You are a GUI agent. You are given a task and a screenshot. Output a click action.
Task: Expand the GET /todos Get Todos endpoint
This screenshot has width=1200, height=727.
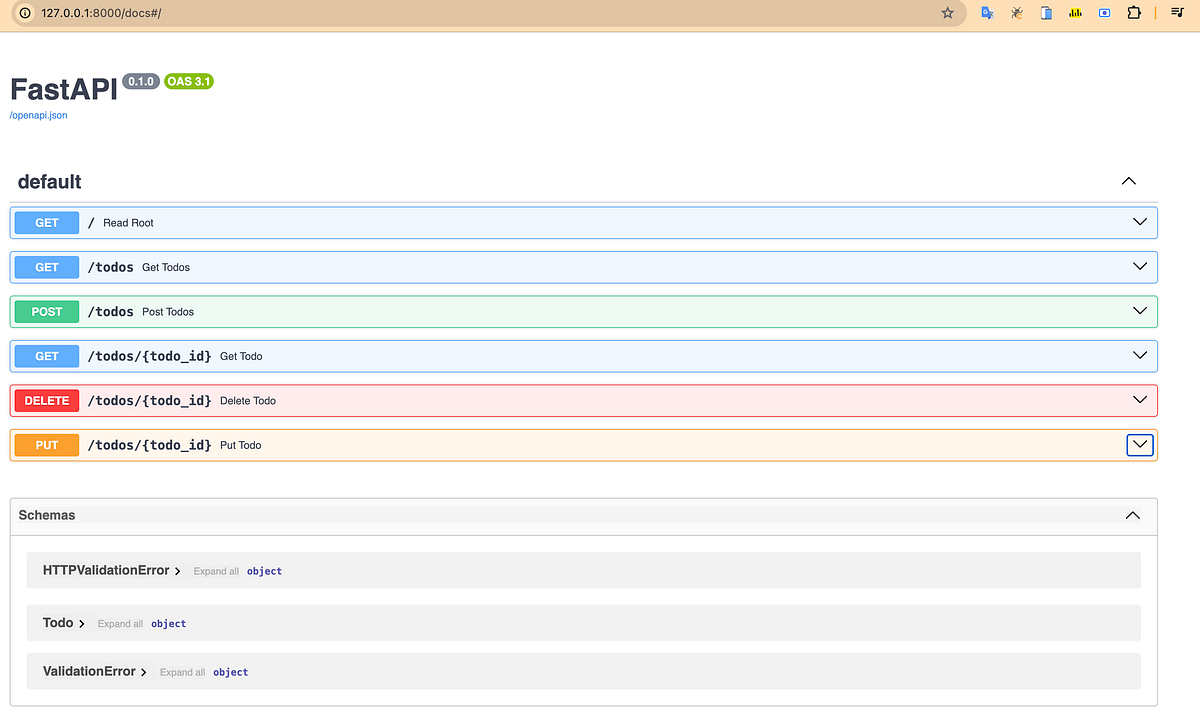point(1139,266)
